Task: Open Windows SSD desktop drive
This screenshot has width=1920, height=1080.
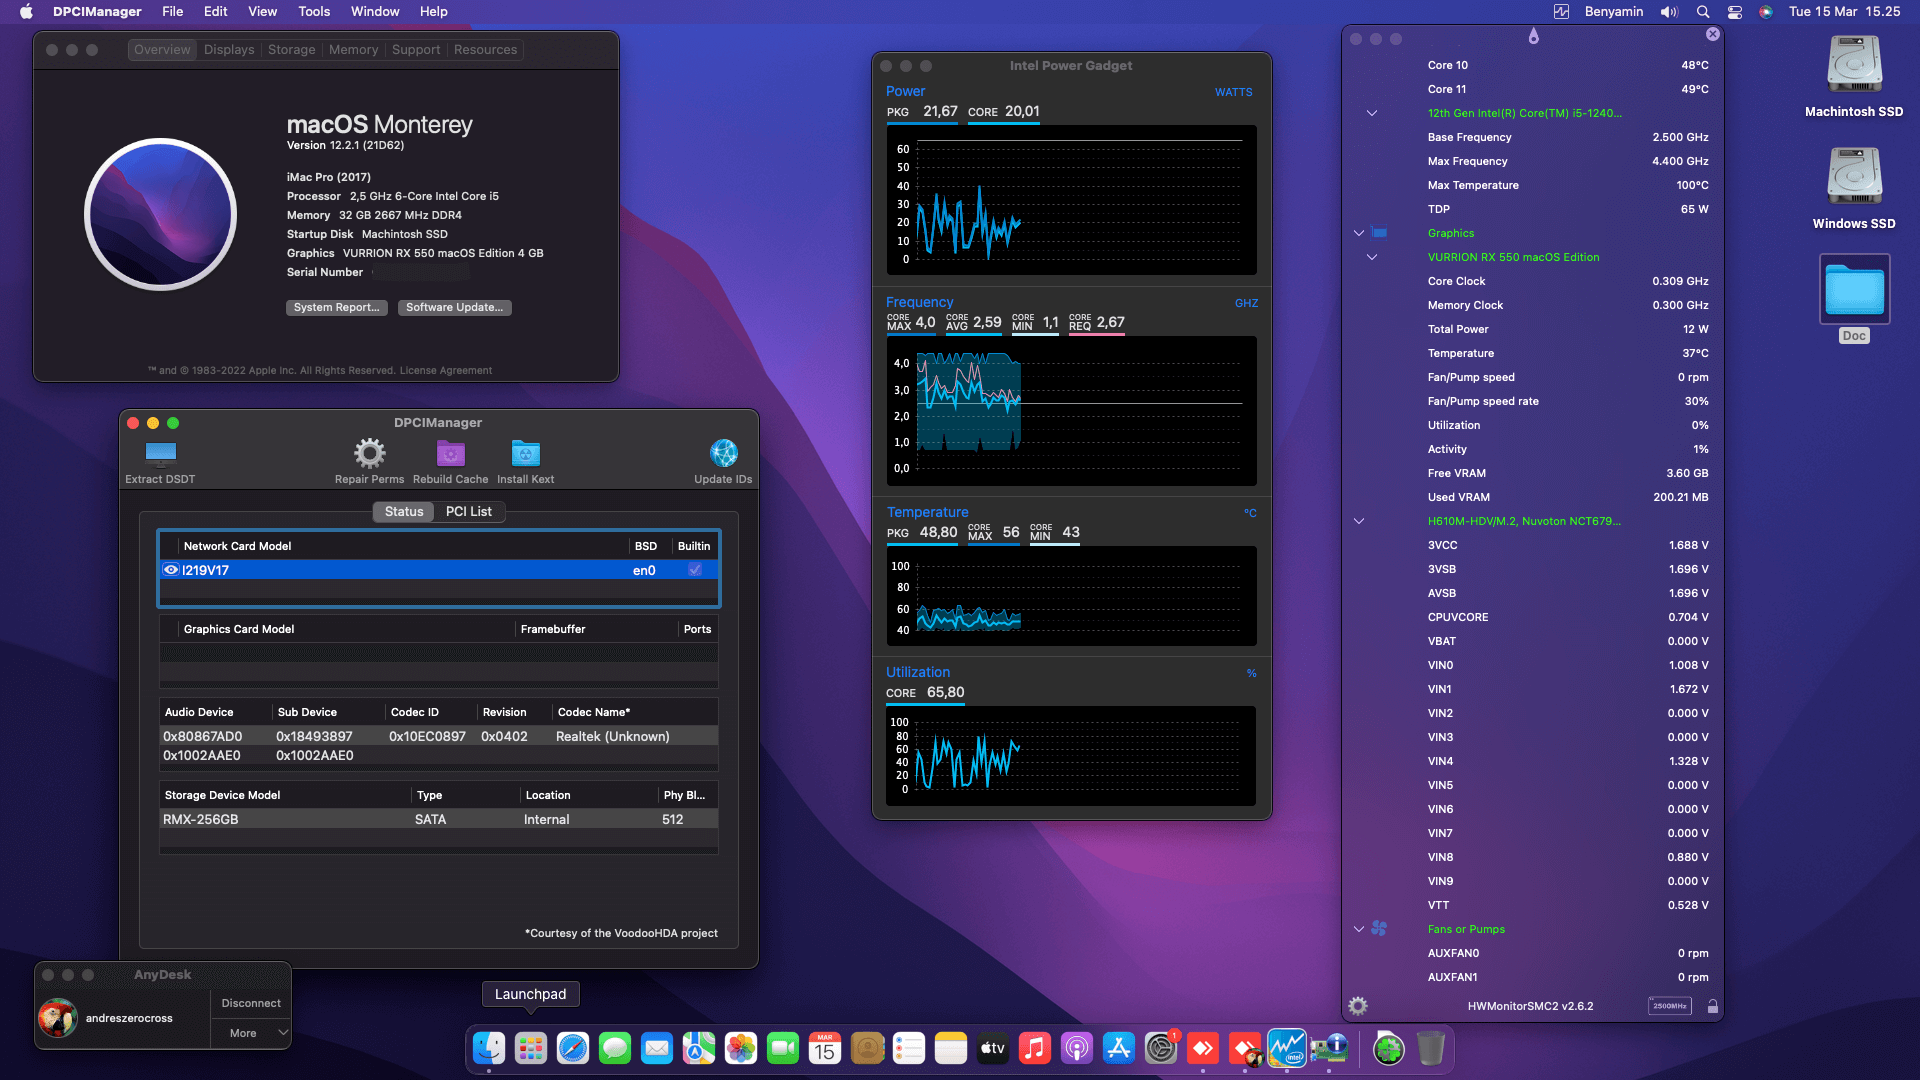Action: [x=1854, y=178]
